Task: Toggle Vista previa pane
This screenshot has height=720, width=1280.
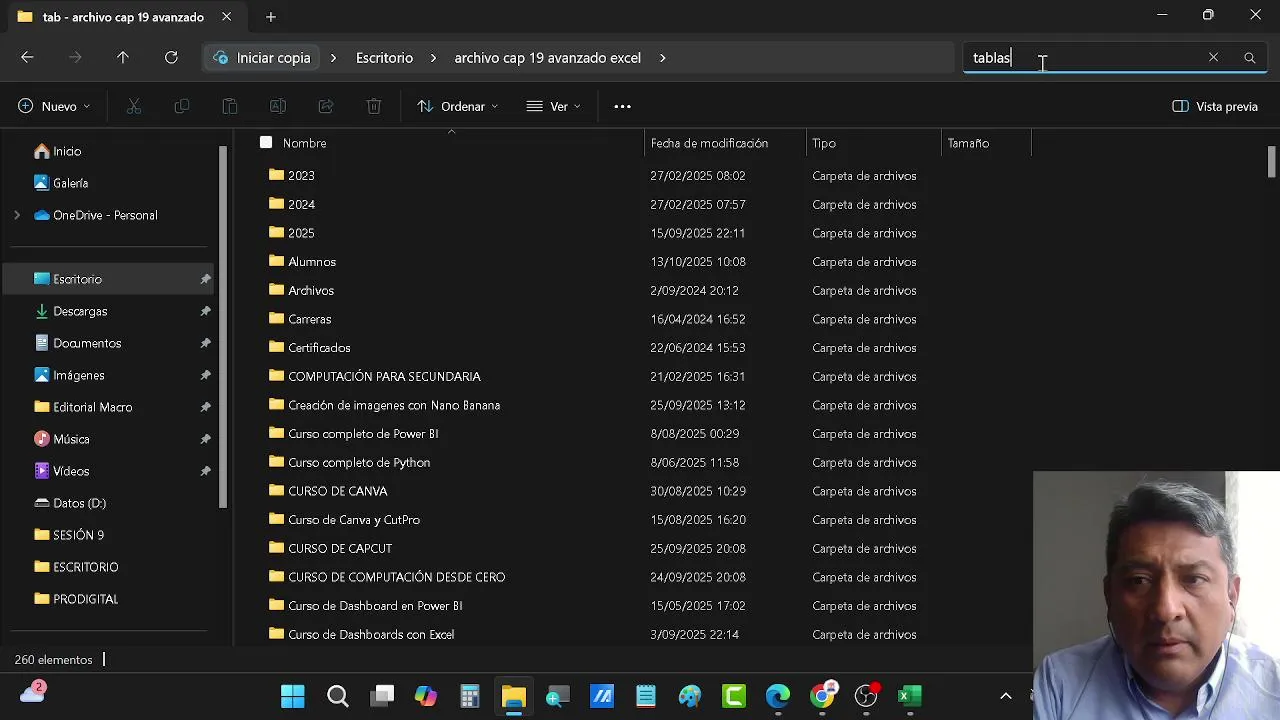Action: point(1215,106)
